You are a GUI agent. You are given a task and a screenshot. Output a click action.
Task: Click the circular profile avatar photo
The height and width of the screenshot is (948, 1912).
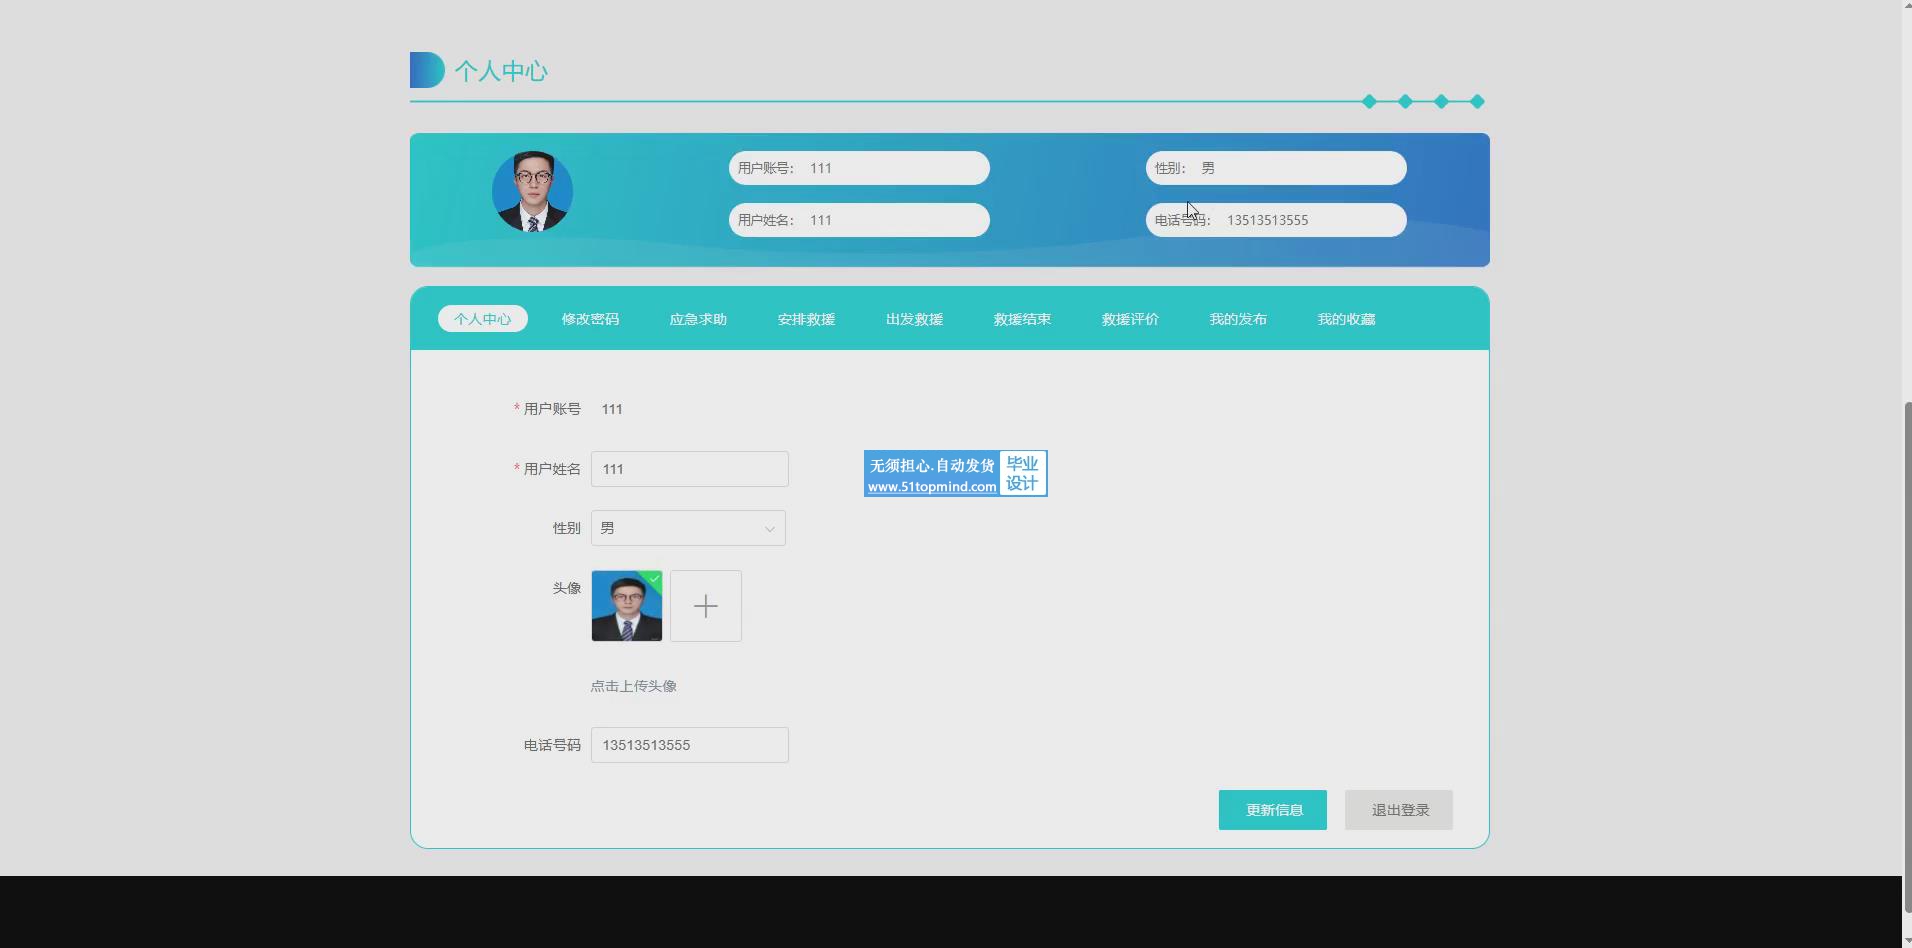tap(532, 192)
